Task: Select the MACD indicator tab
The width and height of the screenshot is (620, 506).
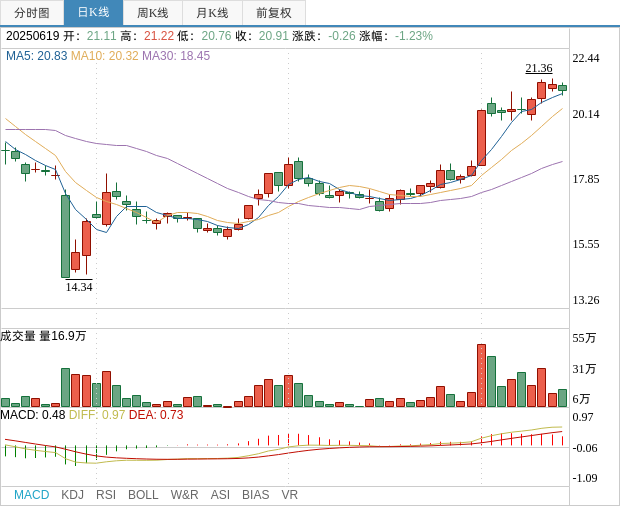Action: click(x=31, y=495)
